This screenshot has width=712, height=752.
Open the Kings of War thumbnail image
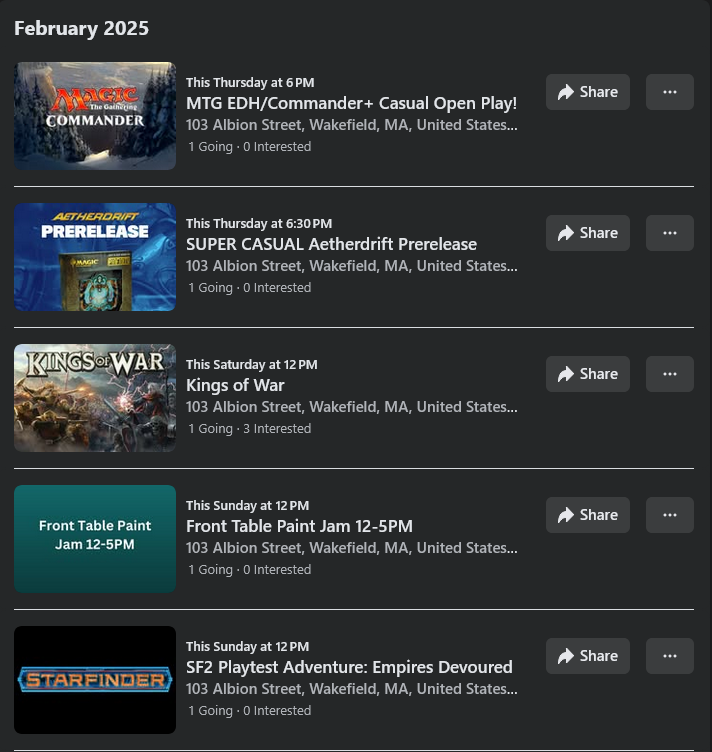pyautogui.click(x=95, y=398)
